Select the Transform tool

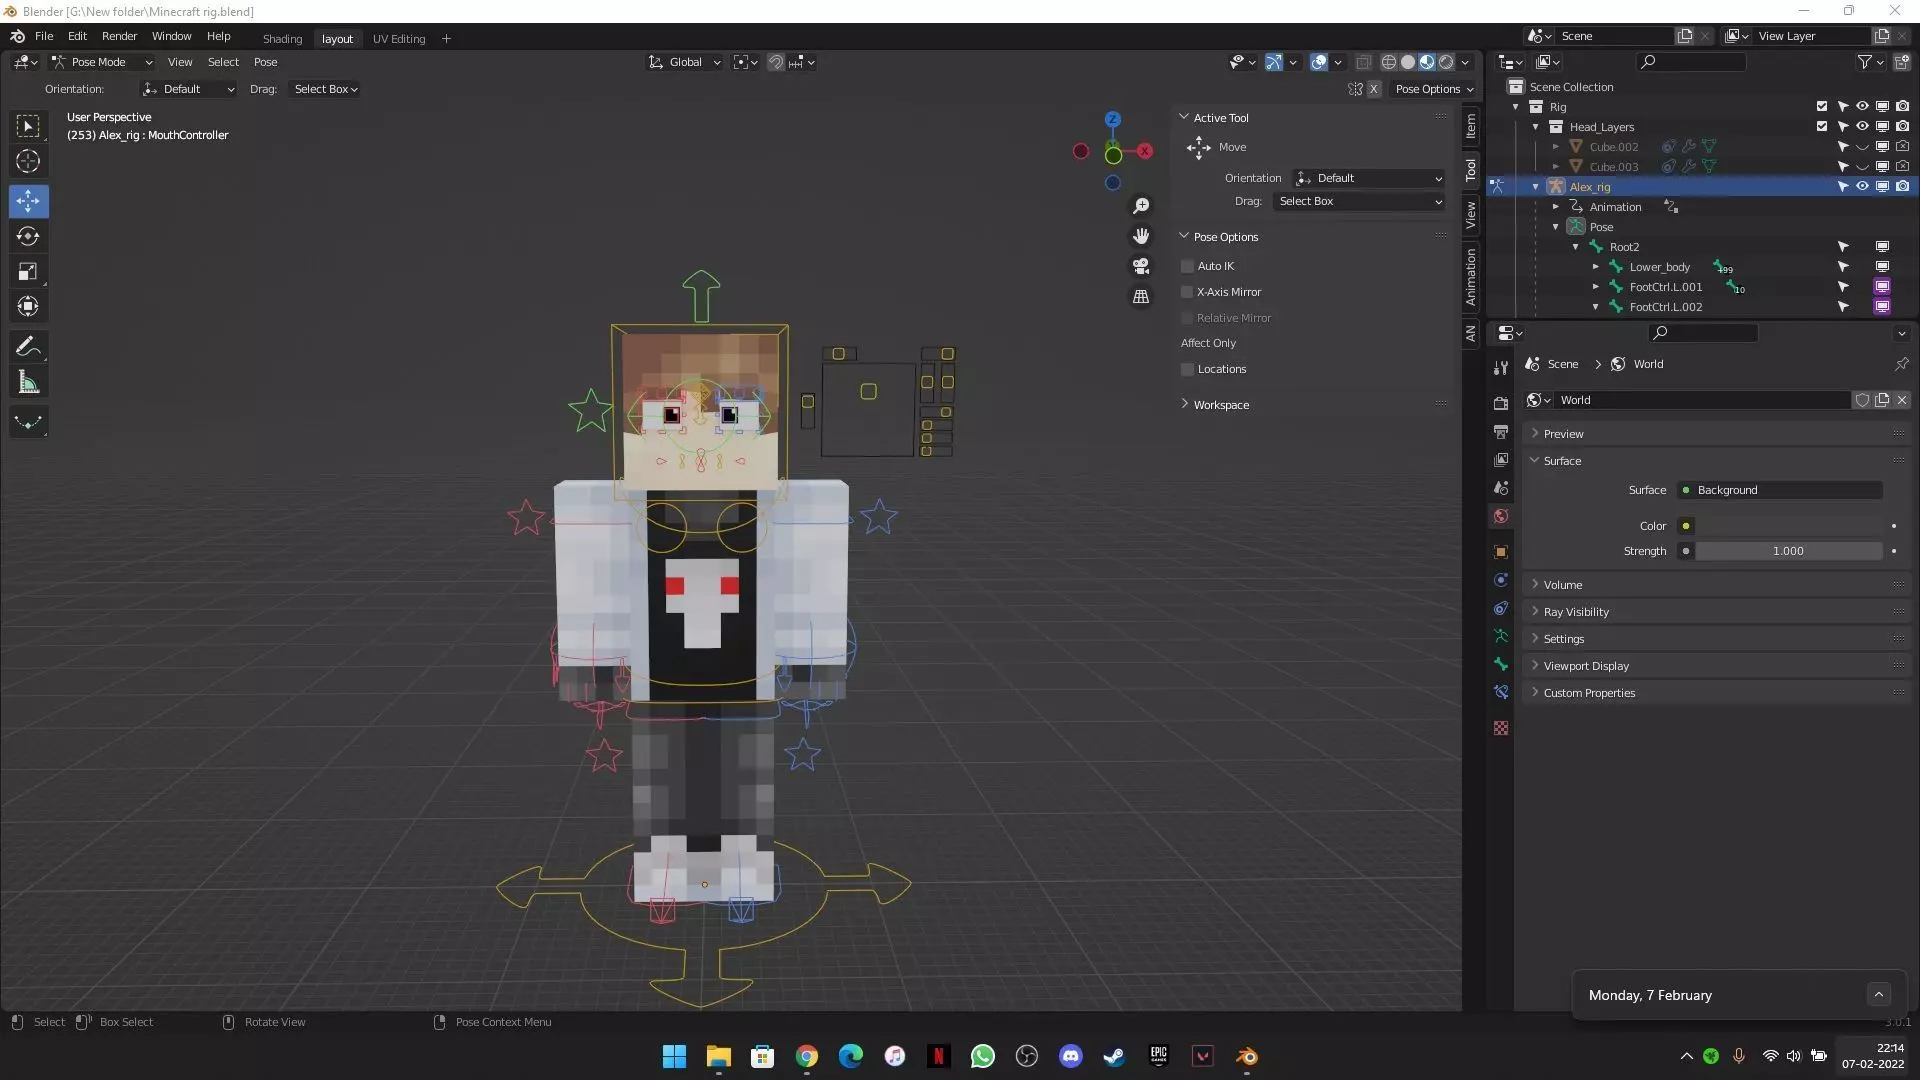click(28, 306)
